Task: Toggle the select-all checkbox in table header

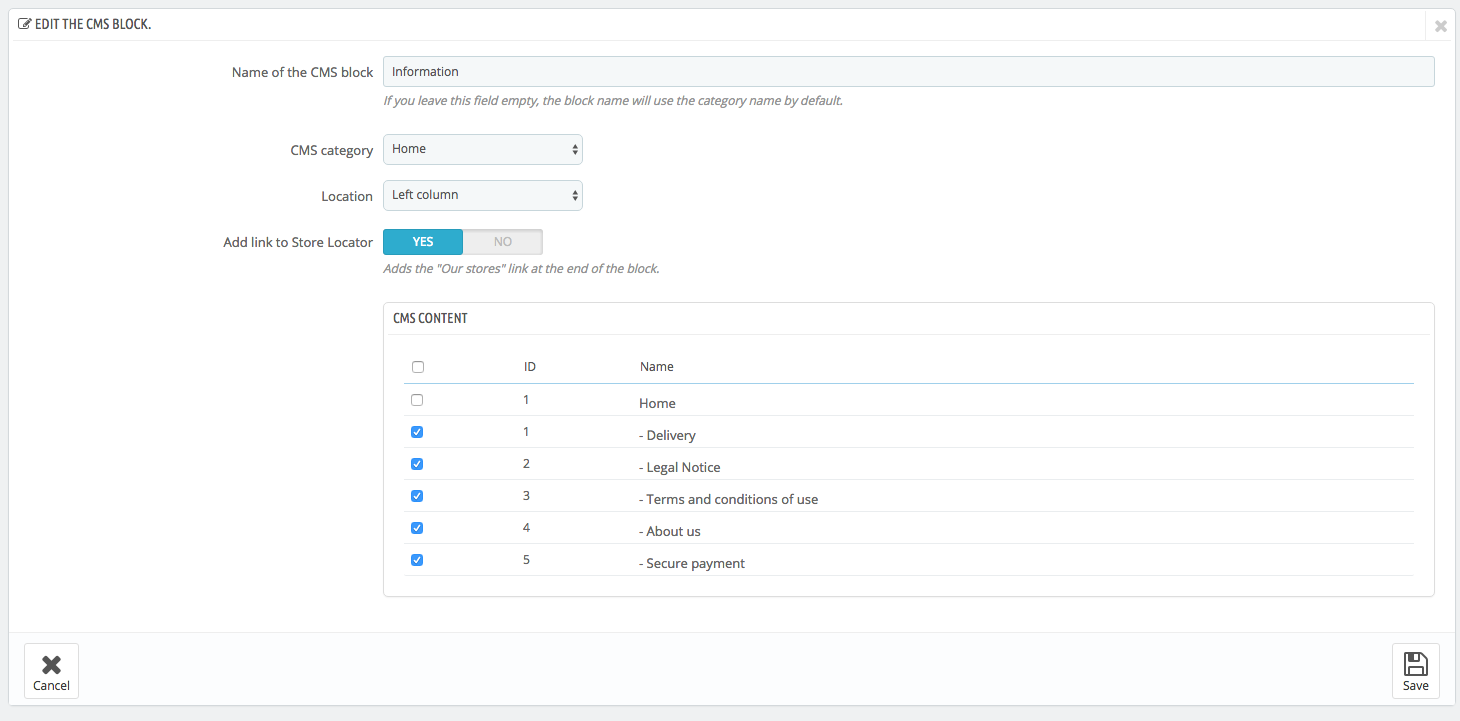Action: [x=418, y=367]
